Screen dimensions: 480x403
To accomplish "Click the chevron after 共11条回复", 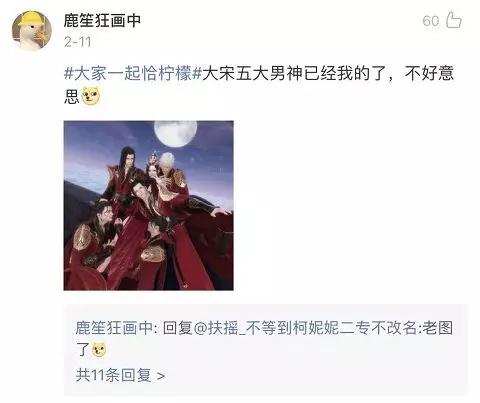I will coord(161,376).
